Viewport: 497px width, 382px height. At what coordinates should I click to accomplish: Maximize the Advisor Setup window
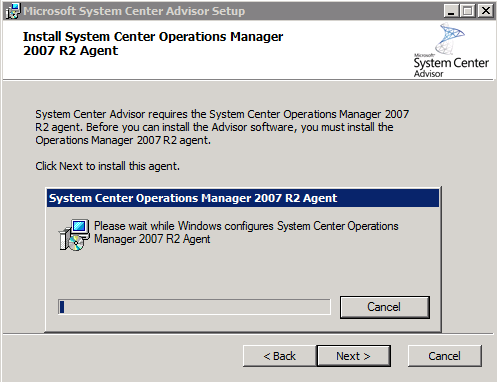[467, 11]
